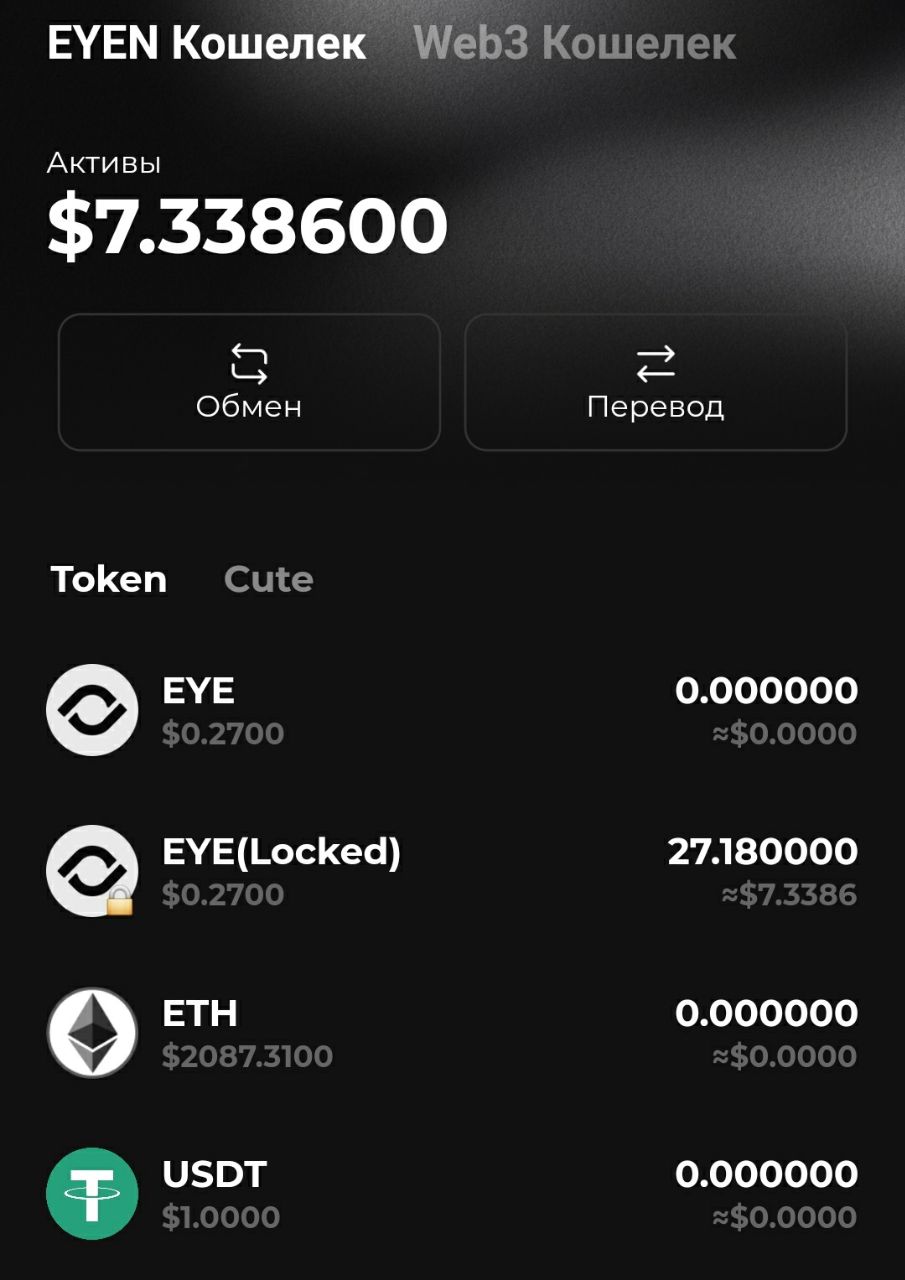
Task: Switch to the Cute tab
Action: click(x=269, y=579)
